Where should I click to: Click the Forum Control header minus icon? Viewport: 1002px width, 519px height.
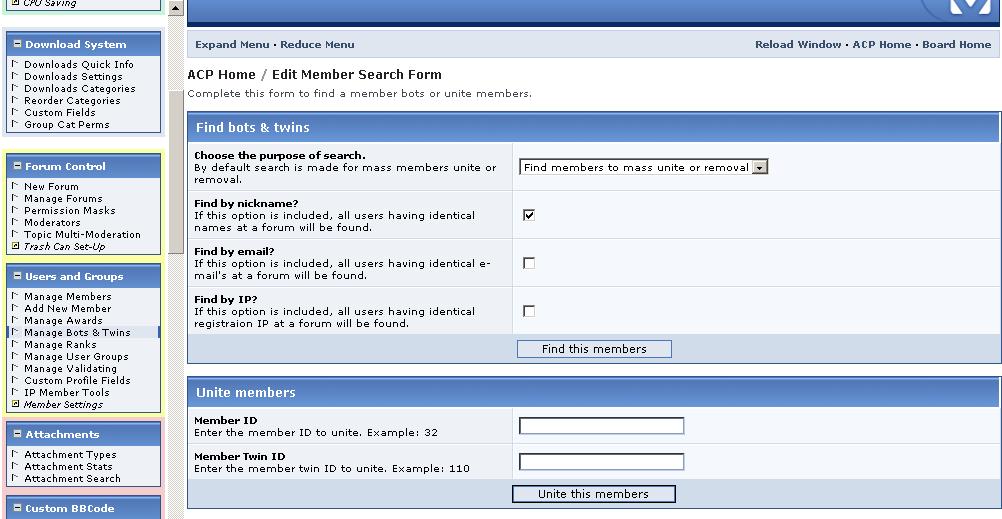(x=16, y=167)
